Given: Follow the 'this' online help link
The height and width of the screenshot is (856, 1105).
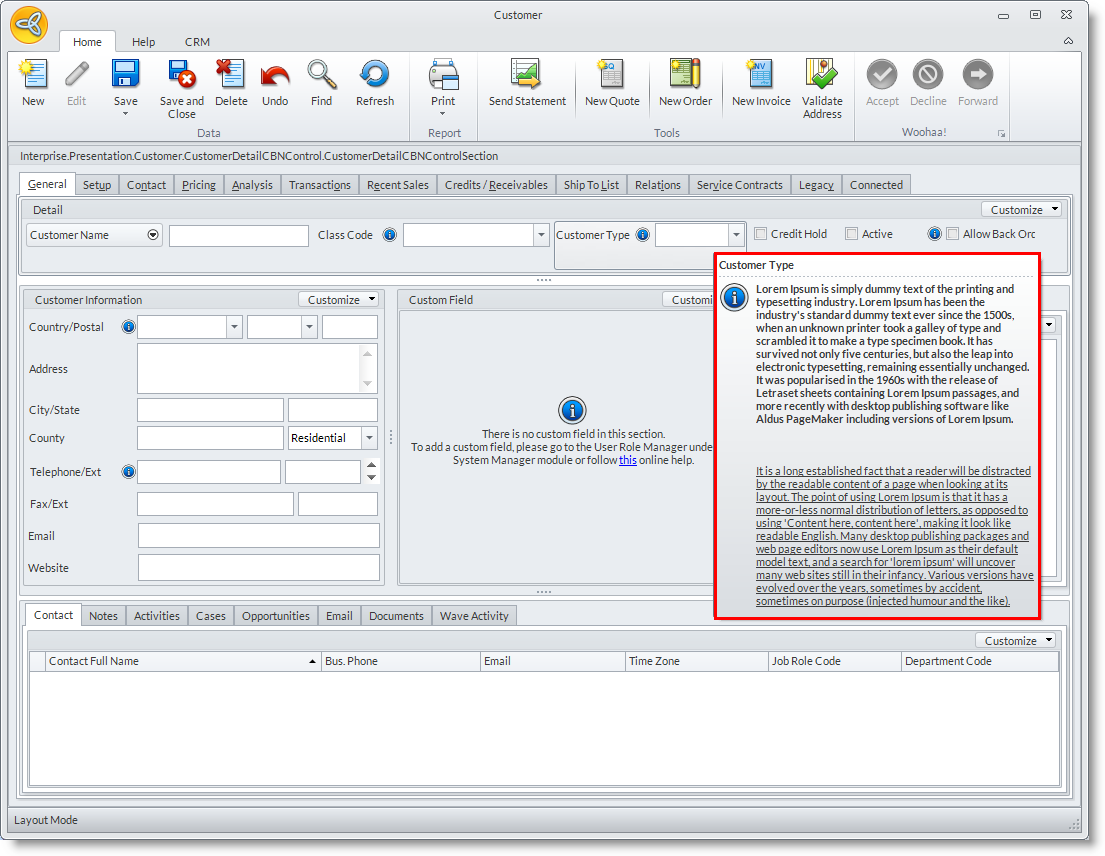Looking at the screenshot, I should [x=627, y=460].
